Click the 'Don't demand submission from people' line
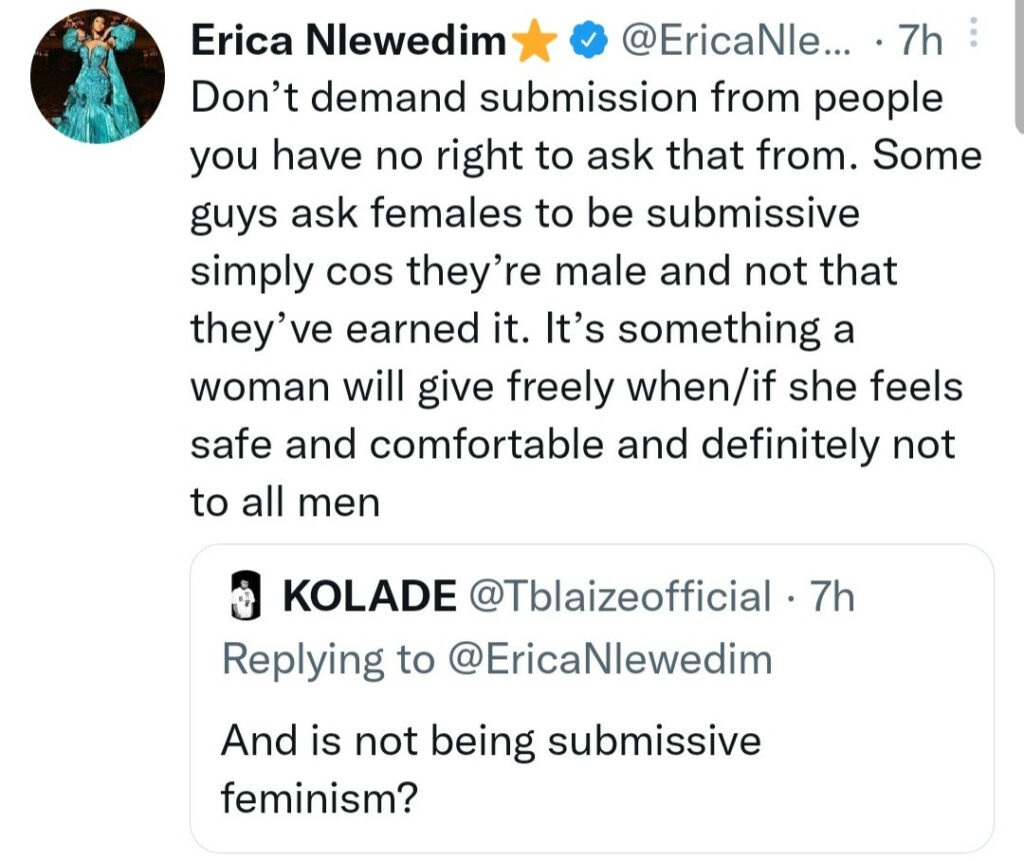Screen dimensions: 1024x861 click(565, 98)
